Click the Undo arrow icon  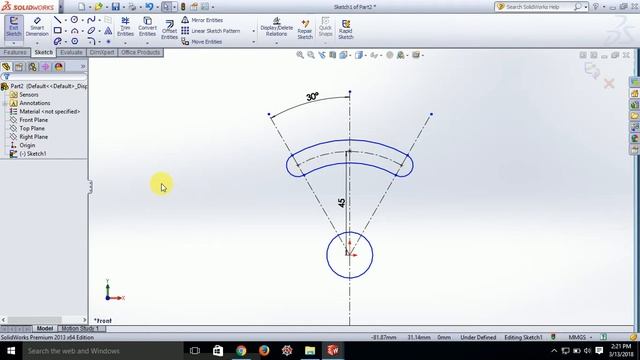[x=149, y=7]
